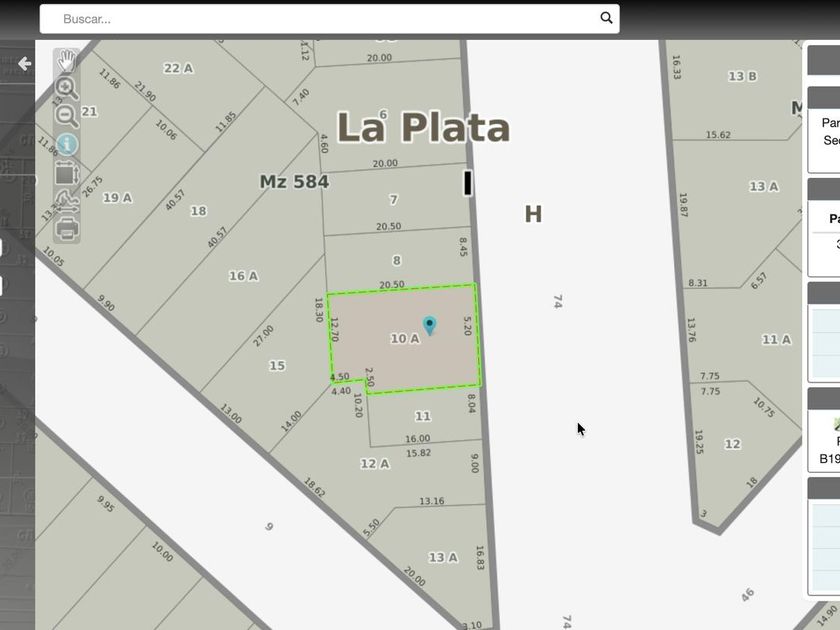Select the blue info identify tool
The height and width of the screenshot is (630, 840).
pos(67,145)
